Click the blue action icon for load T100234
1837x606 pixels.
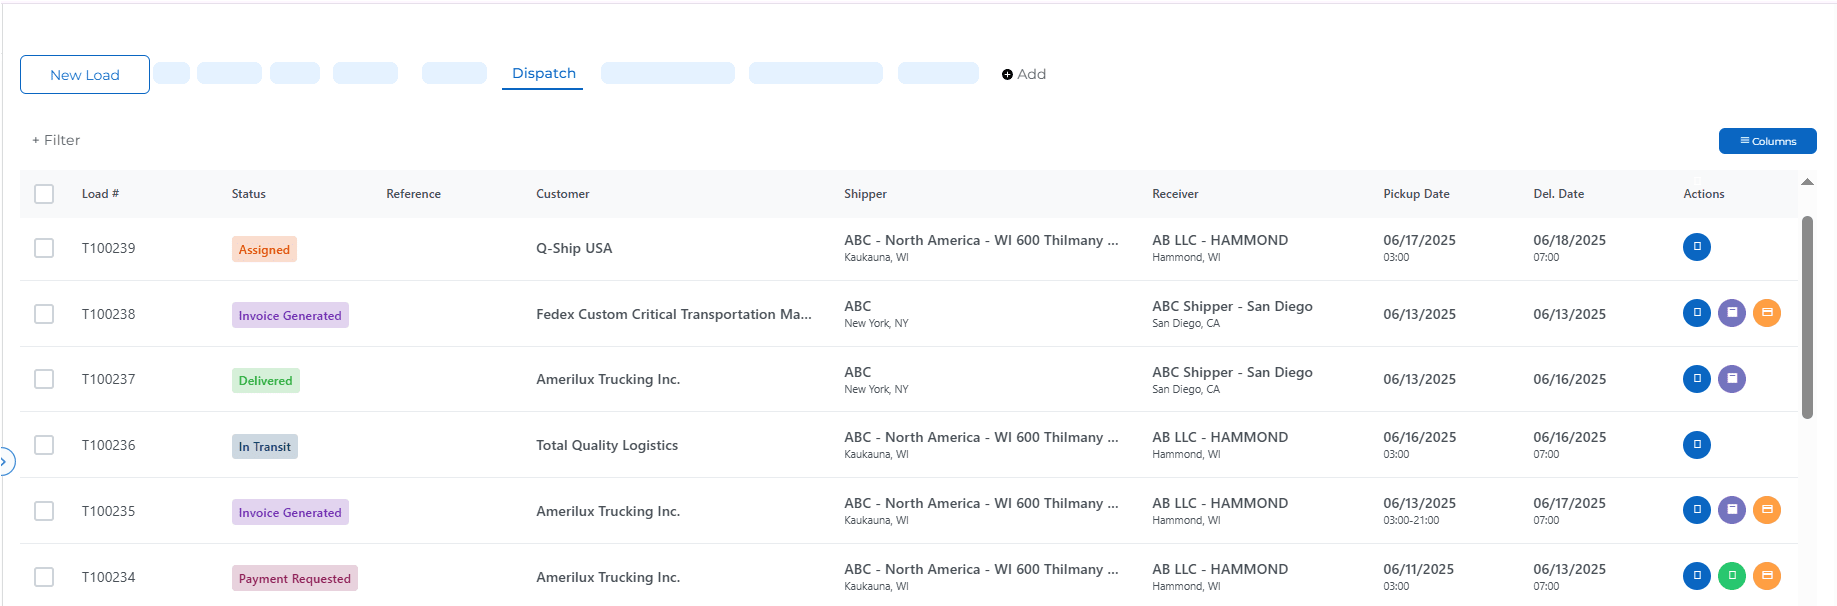pos(1696,576)
